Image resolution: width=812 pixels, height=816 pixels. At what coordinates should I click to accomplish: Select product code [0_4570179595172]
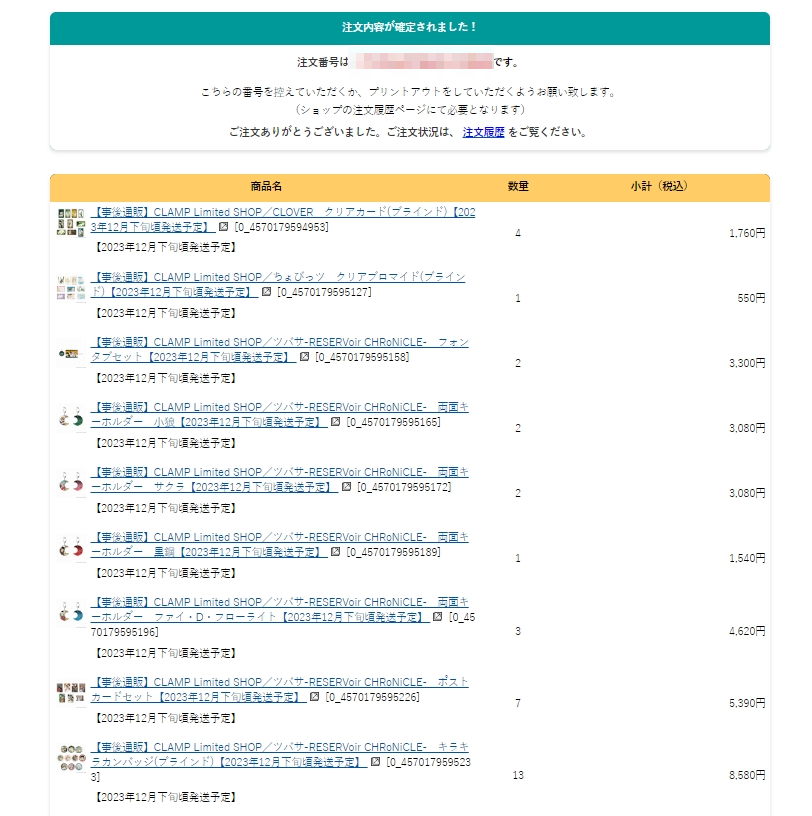pyautogui.click(x=404, y=488)
